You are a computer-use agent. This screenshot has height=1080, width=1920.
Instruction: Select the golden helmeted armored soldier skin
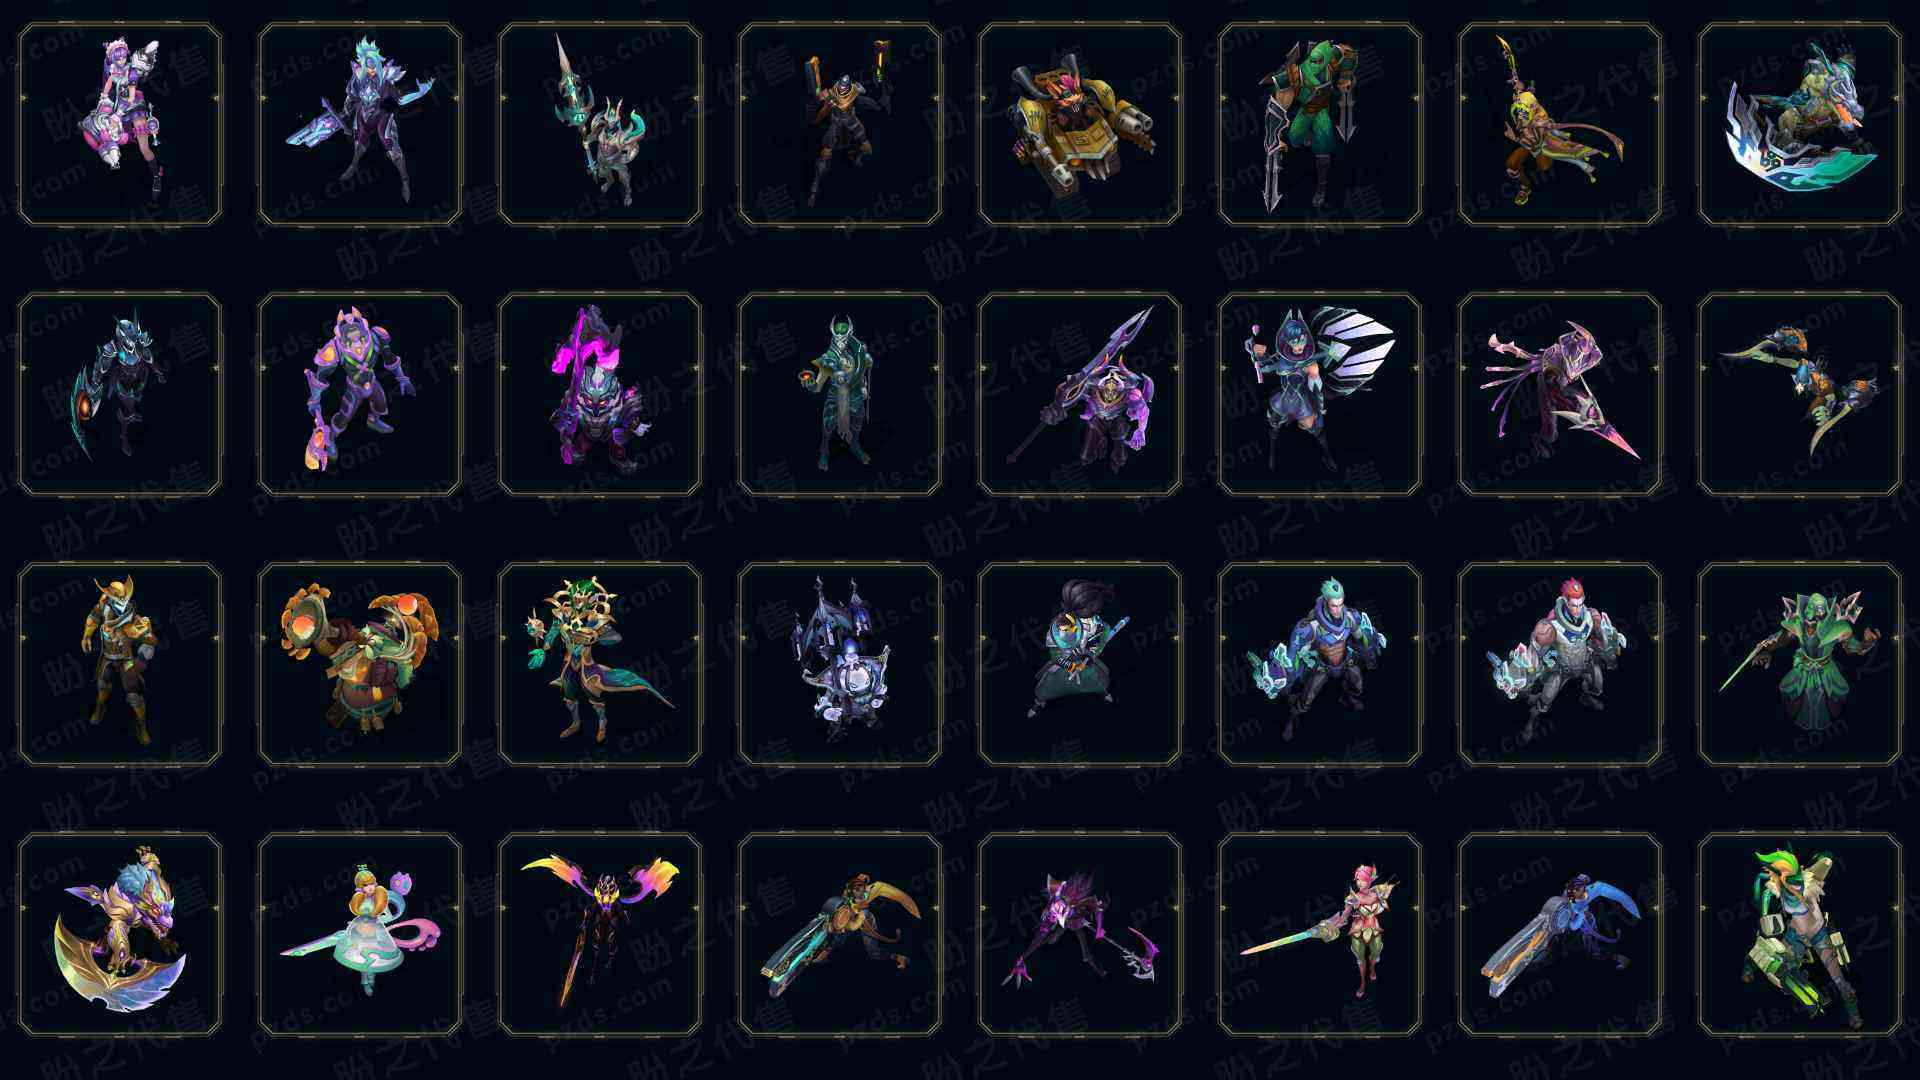(x=120, y=664)
